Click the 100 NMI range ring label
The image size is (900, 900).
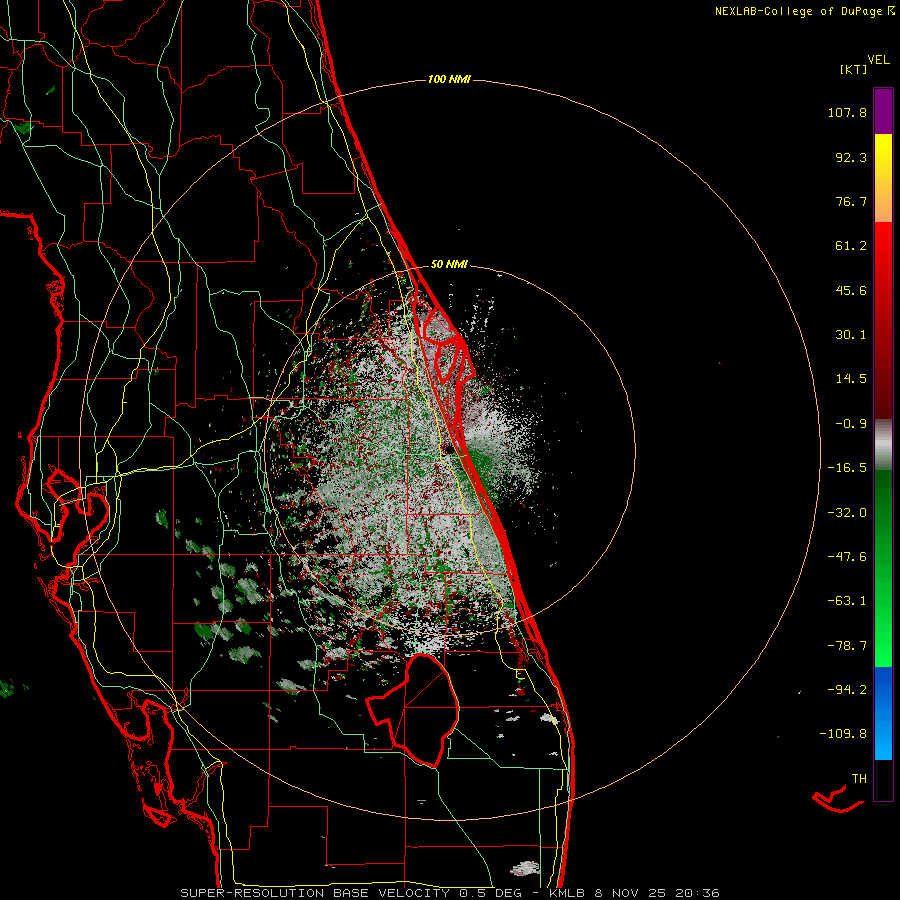[449, 79]
